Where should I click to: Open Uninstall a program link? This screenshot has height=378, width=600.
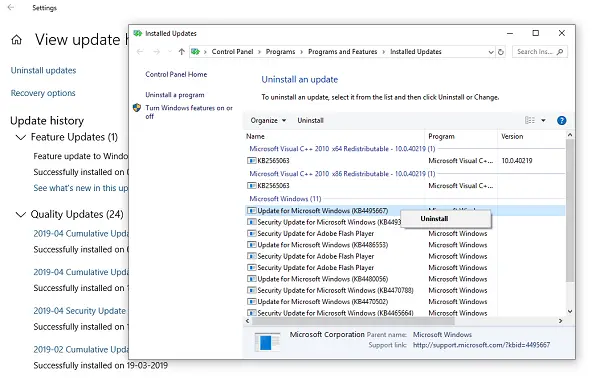pos(175,95)
